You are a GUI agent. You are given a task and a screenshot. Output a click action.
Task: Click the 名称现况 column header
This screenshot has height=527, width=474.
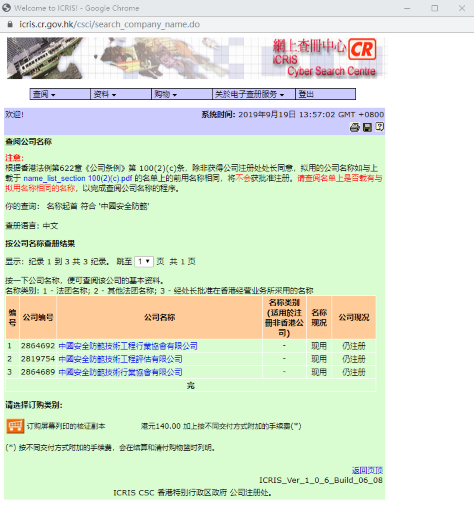(319, 317)
